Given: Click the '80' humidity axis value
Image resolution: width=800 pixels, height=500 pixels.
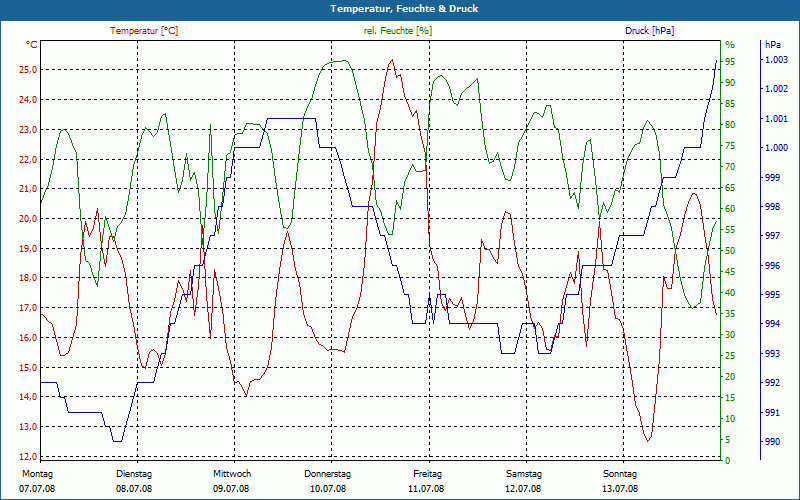Looking at the screenshot, I should click(730, 124).
